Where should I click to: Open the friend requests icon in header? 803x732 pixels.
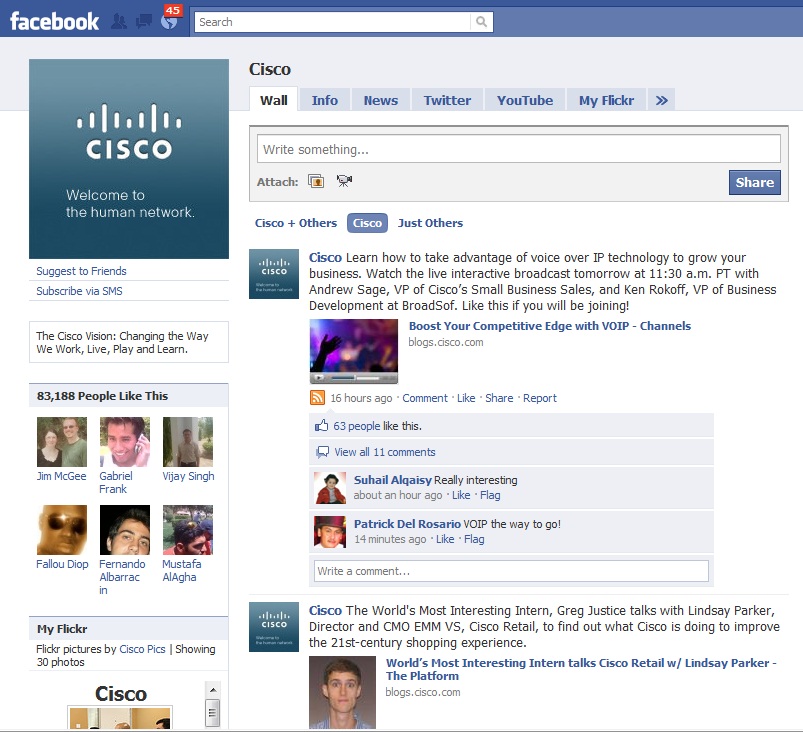click(119, 22)
